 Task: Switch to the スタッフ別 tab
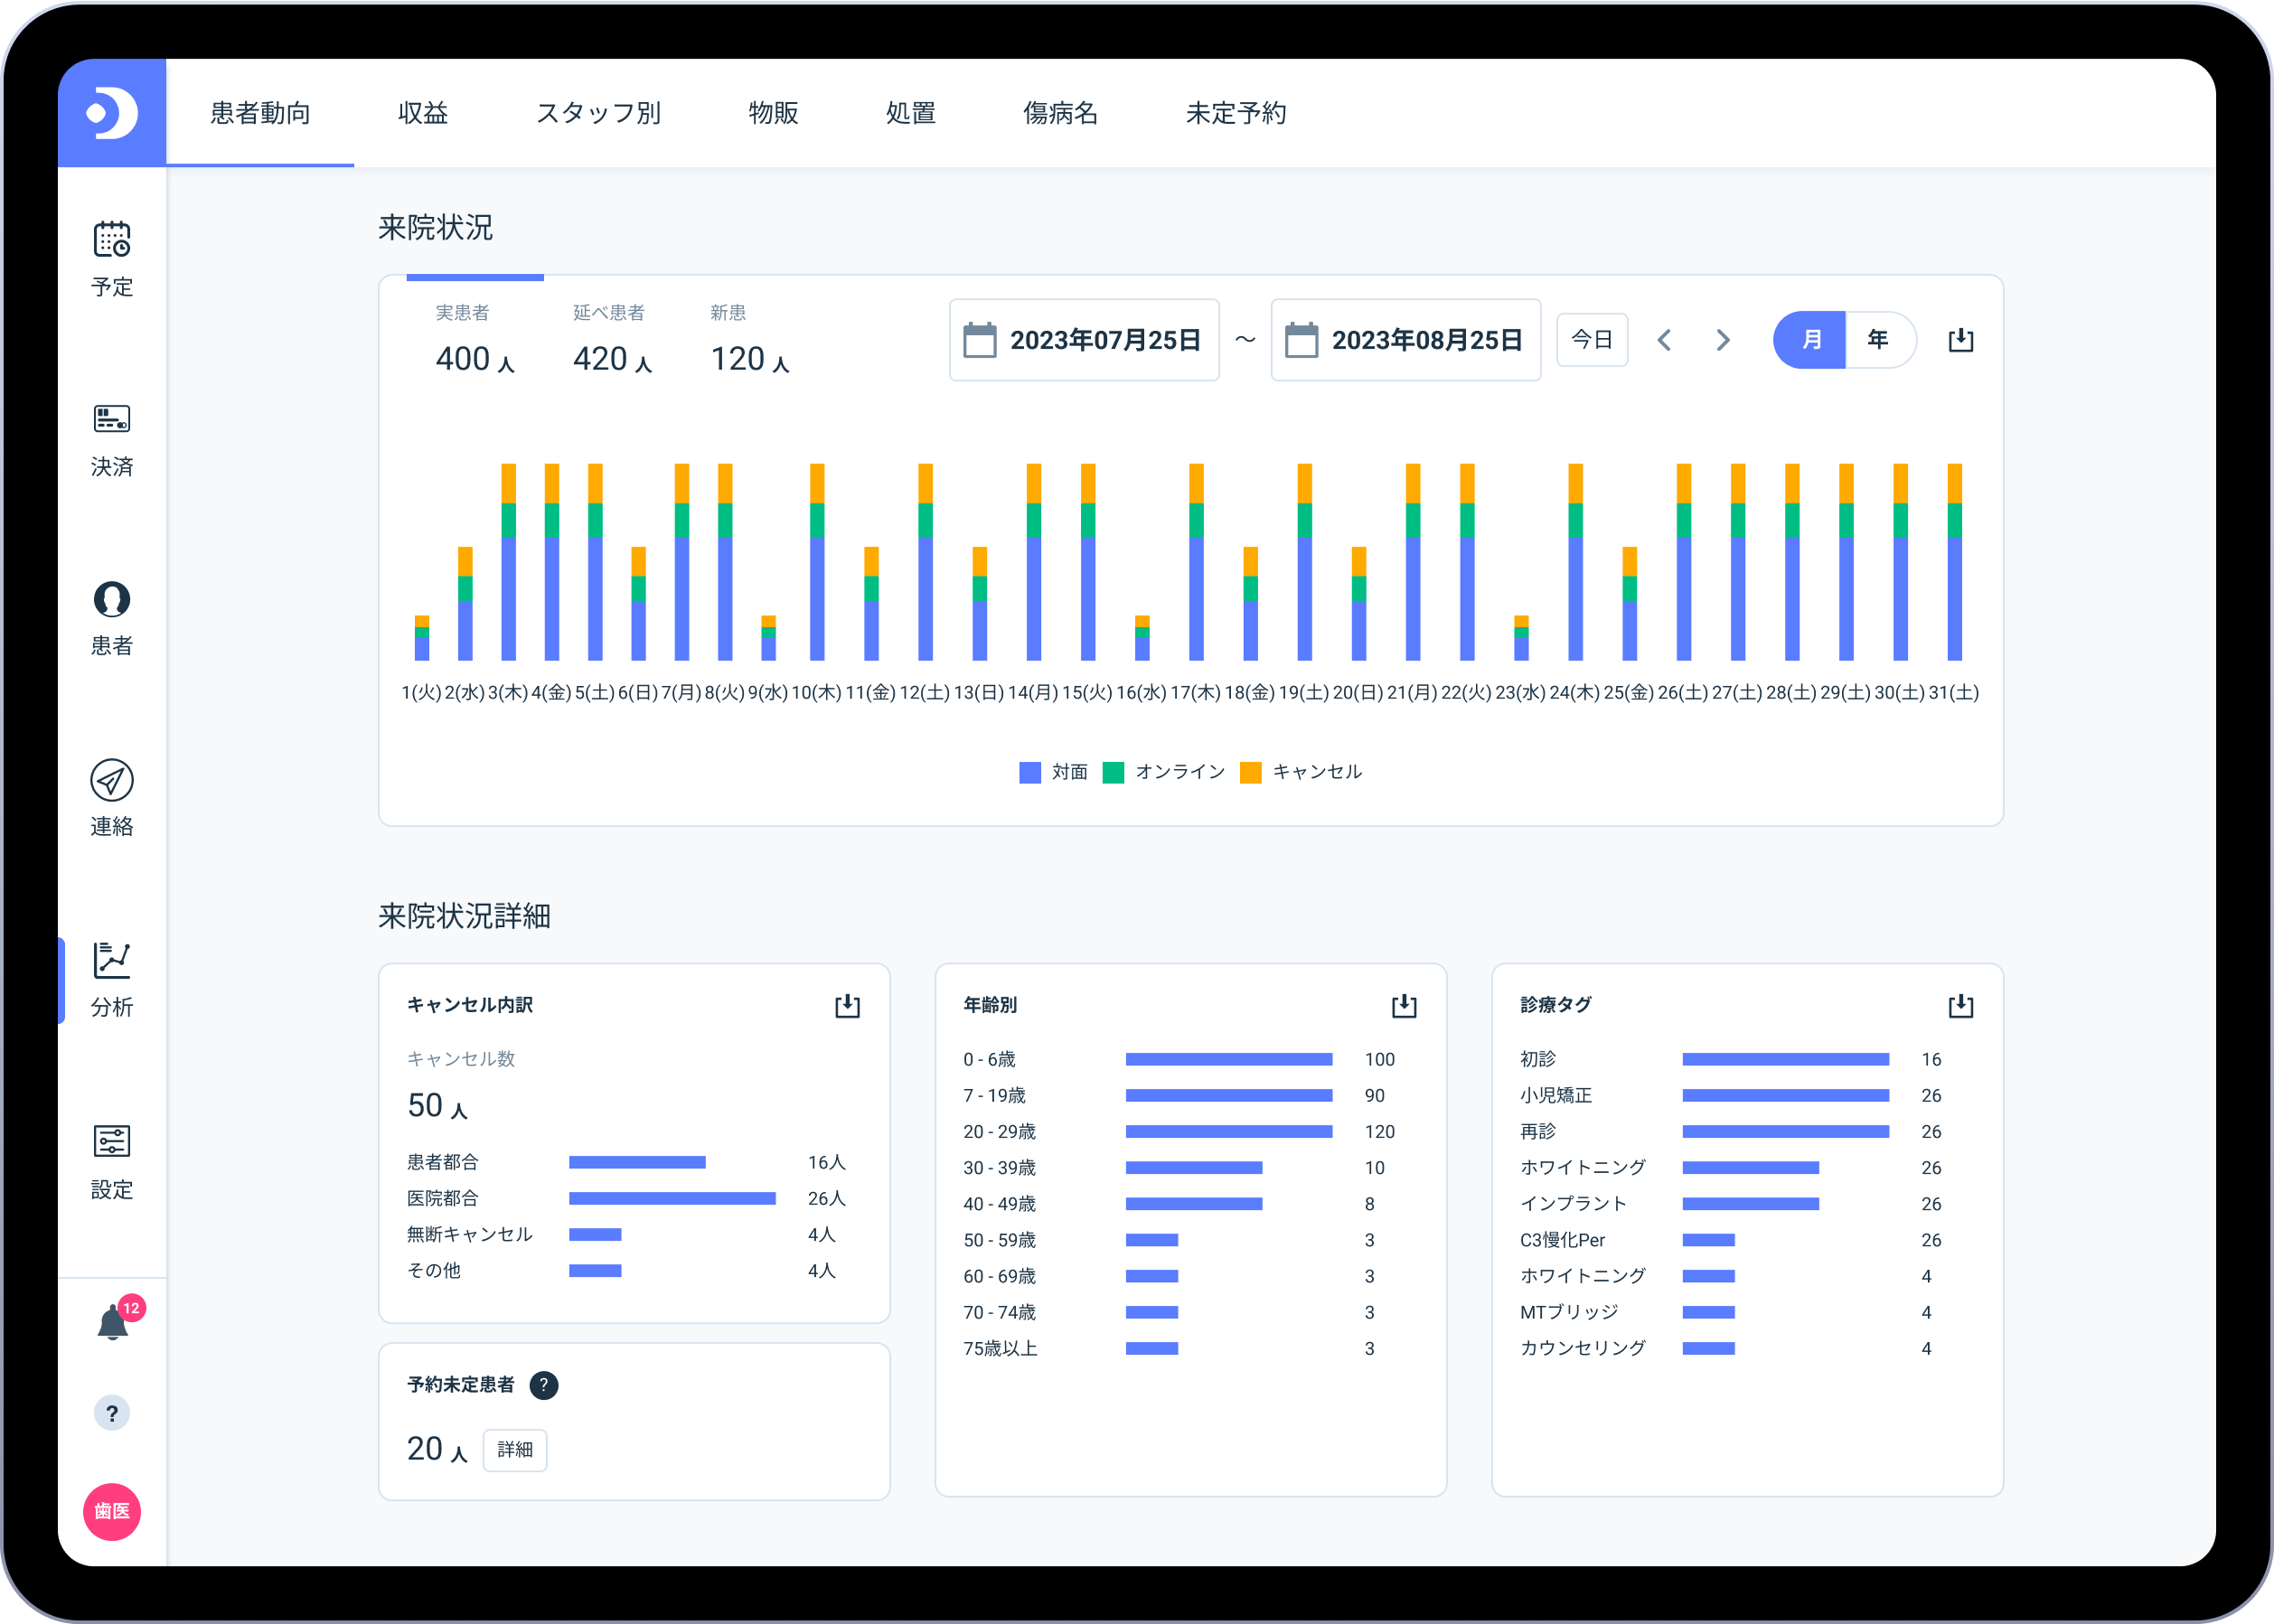[598, 113]
